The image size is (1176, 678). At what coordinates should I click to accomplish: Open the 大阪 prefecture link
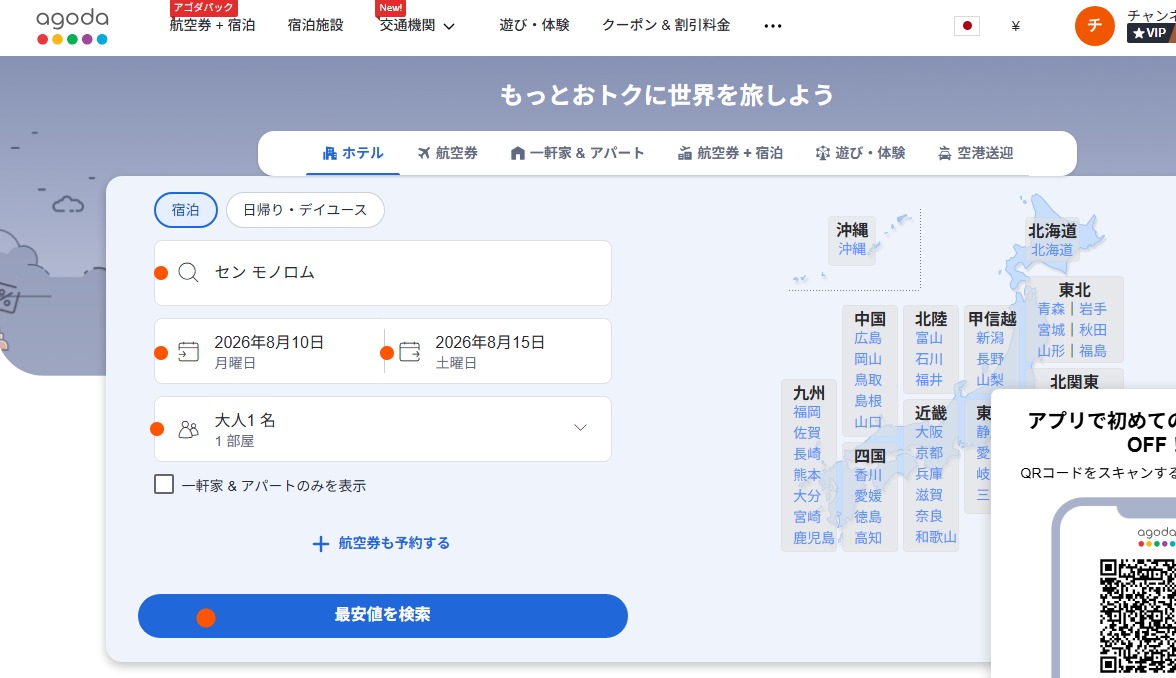[x=928, y=433]
